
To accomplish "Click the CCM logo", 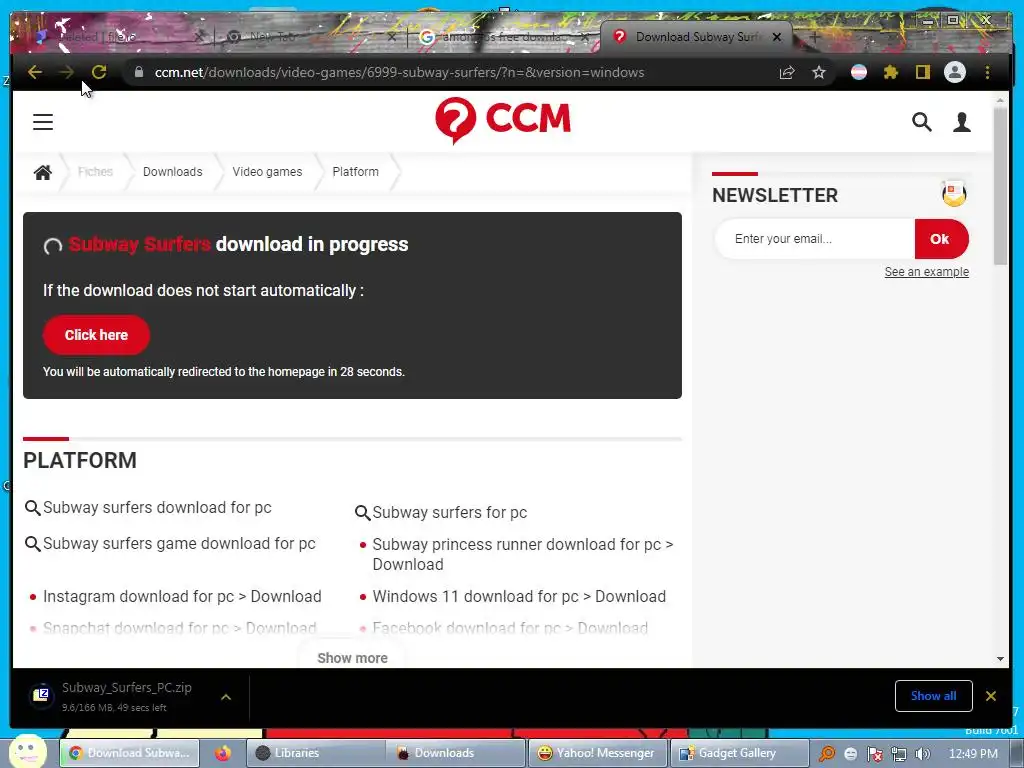I will (503, 121).
